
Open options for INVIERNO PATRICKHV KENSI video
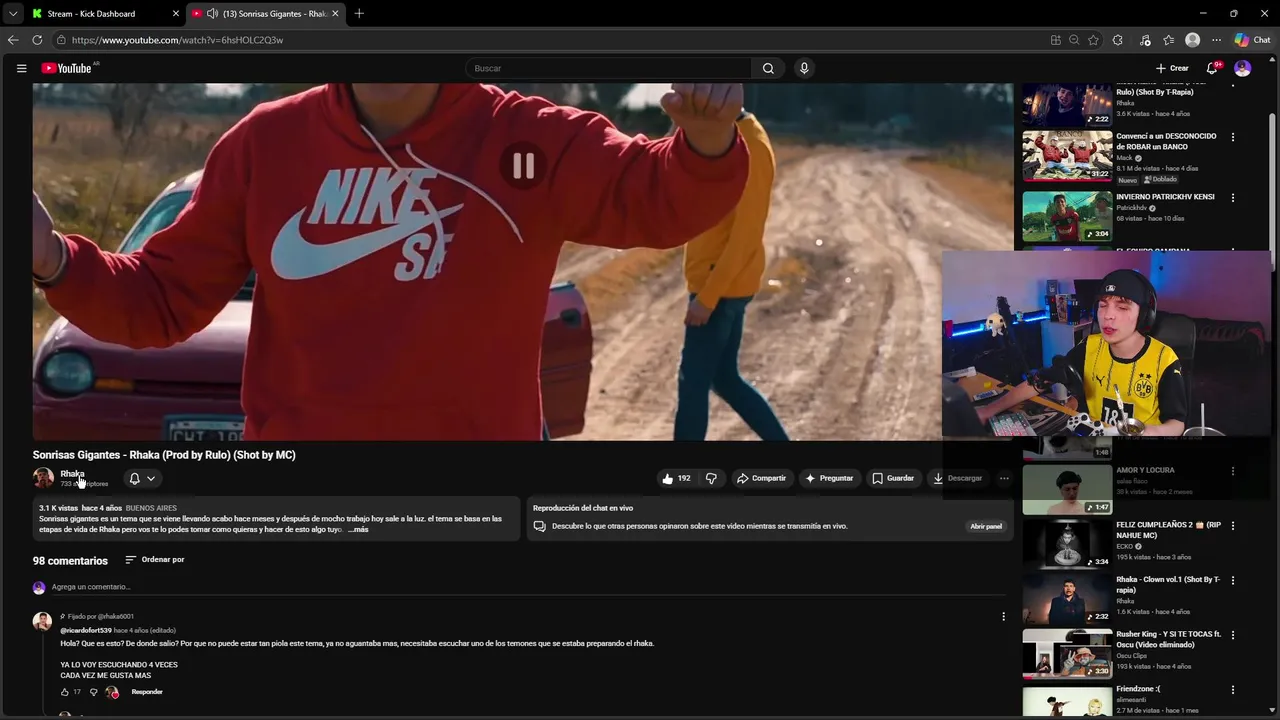[1232, 198]
